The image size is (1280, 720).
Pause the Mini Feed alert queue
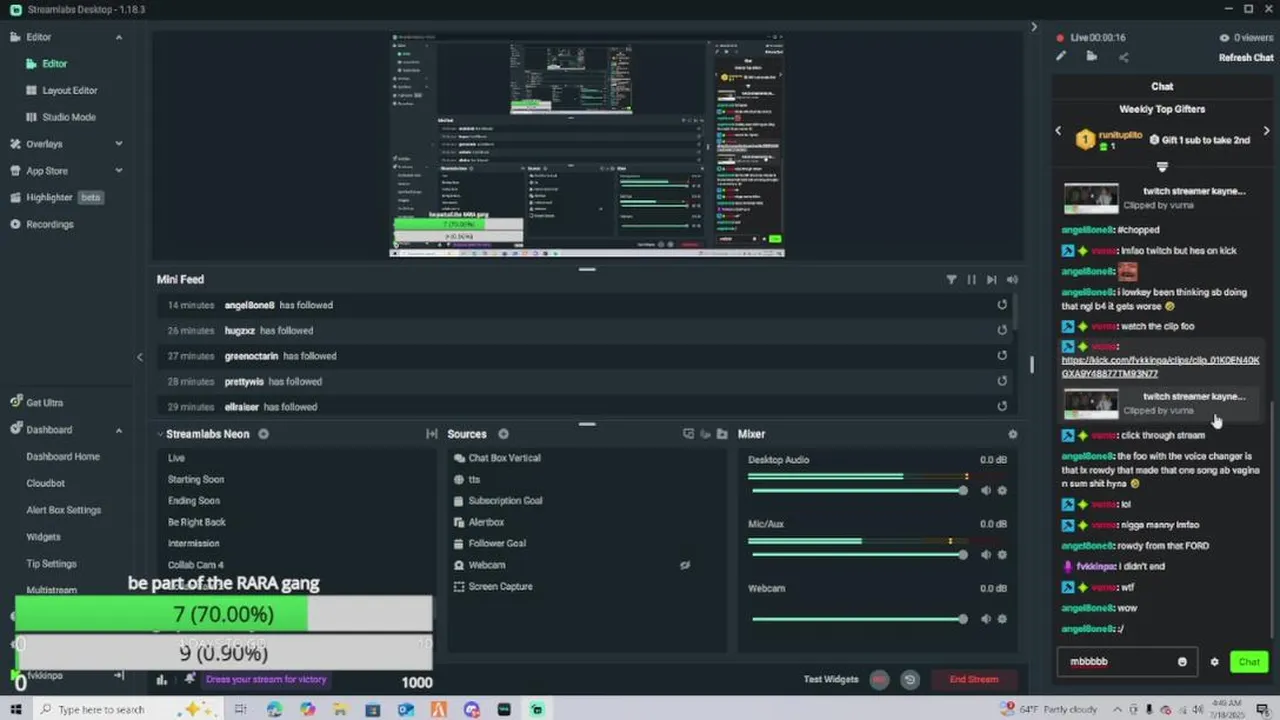click(971, 280)
